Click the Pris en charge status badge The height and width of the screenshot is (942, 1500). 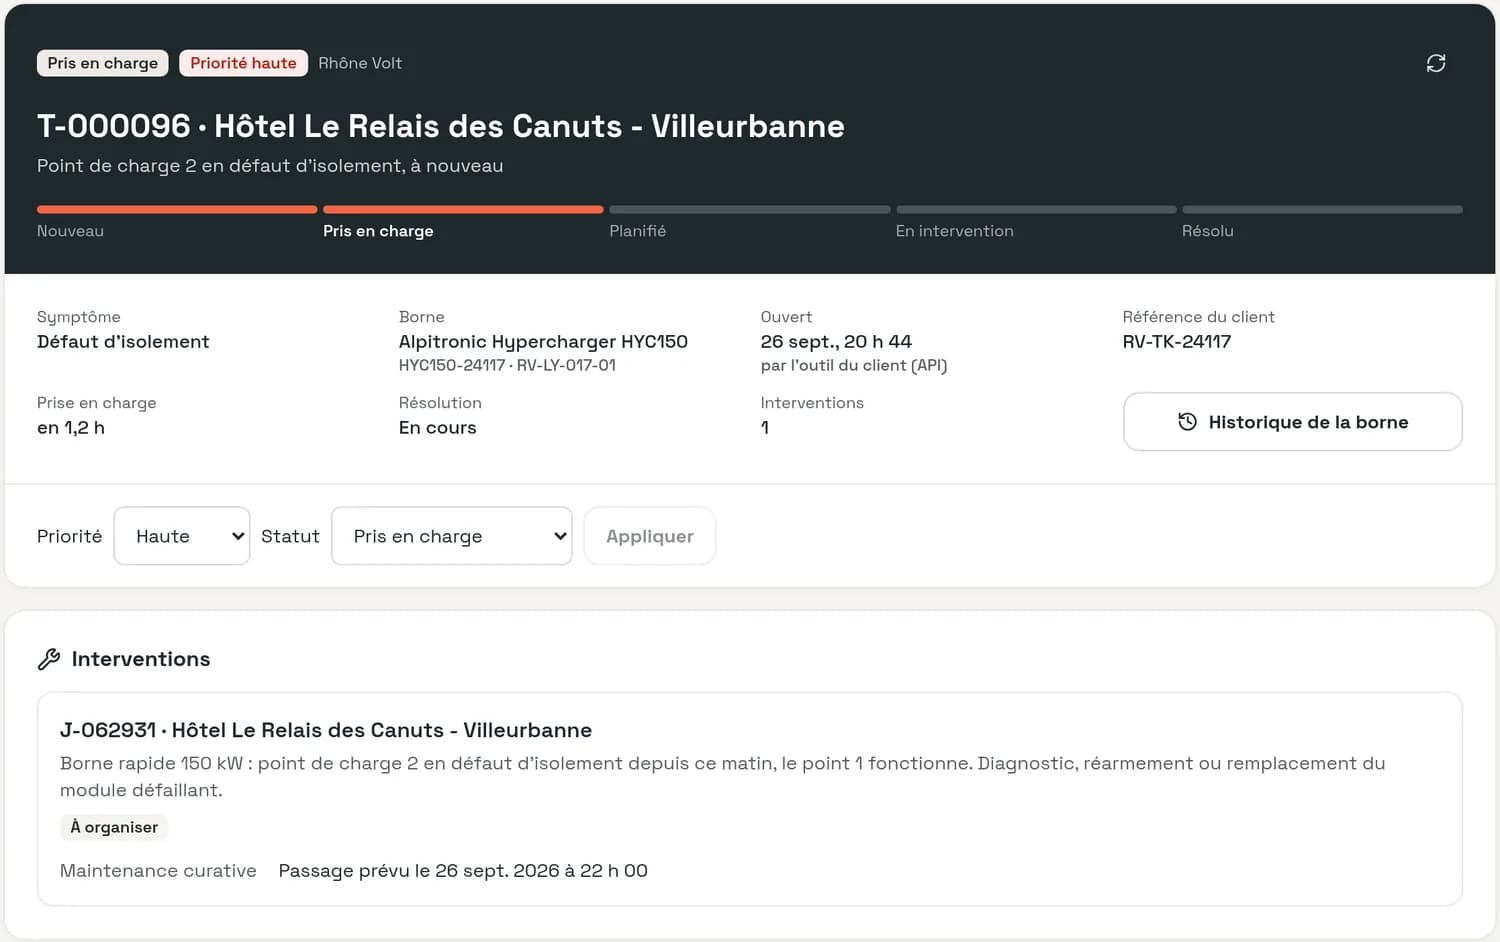103,63
